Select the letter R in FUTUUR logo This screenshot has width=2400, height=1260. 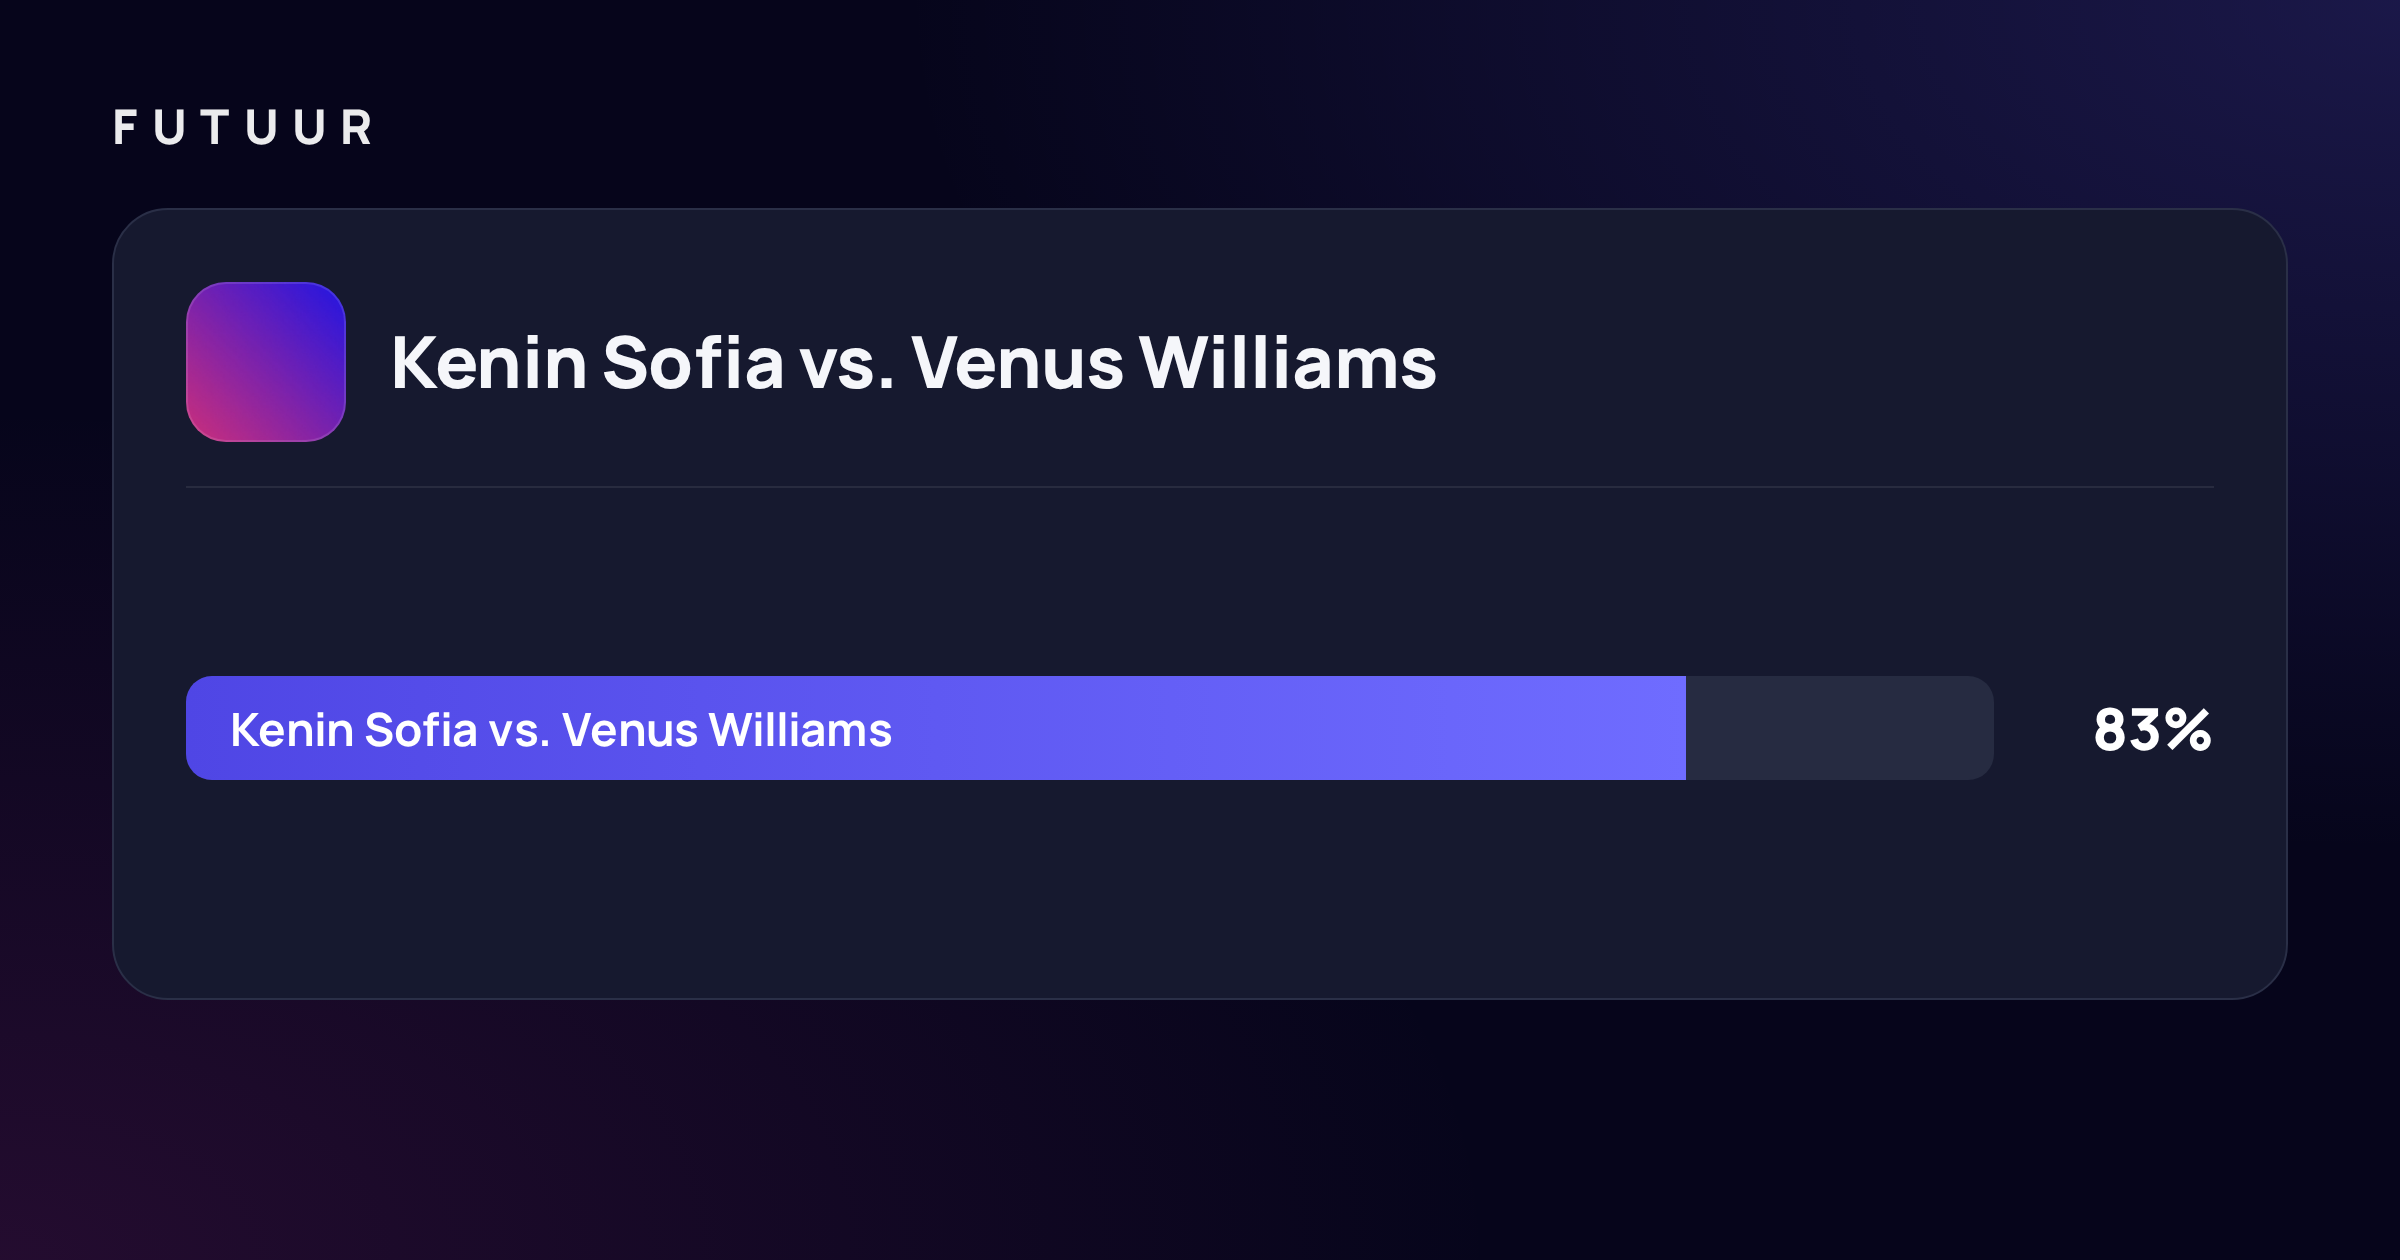(x=357, y=128)
